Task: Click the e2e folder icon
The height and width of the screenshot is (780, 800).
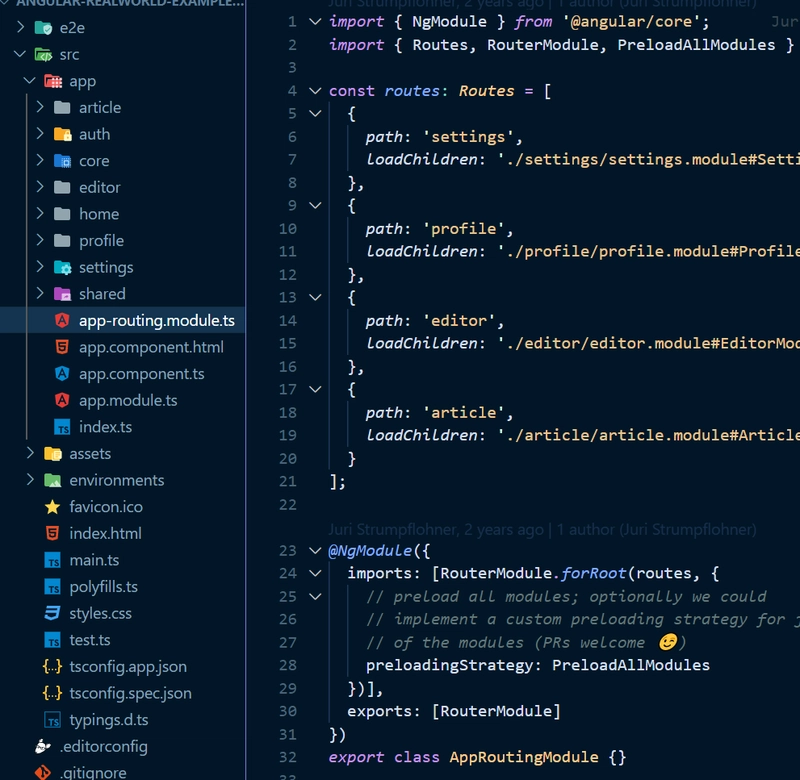Action: pos(43,28)
